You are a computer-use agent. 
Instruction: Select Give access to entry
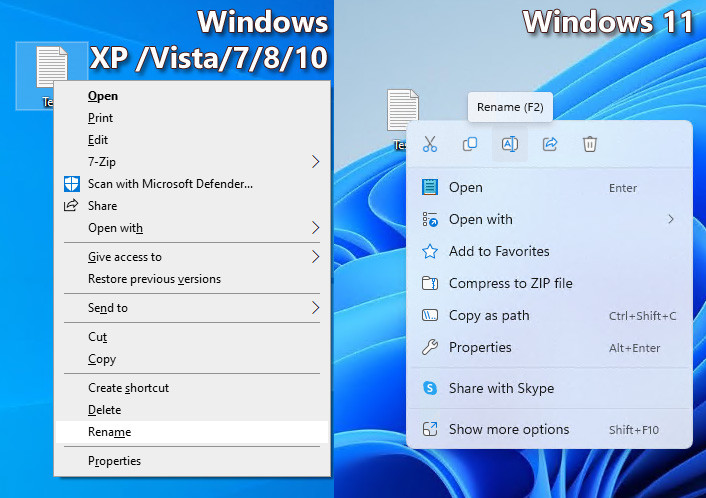192,257
